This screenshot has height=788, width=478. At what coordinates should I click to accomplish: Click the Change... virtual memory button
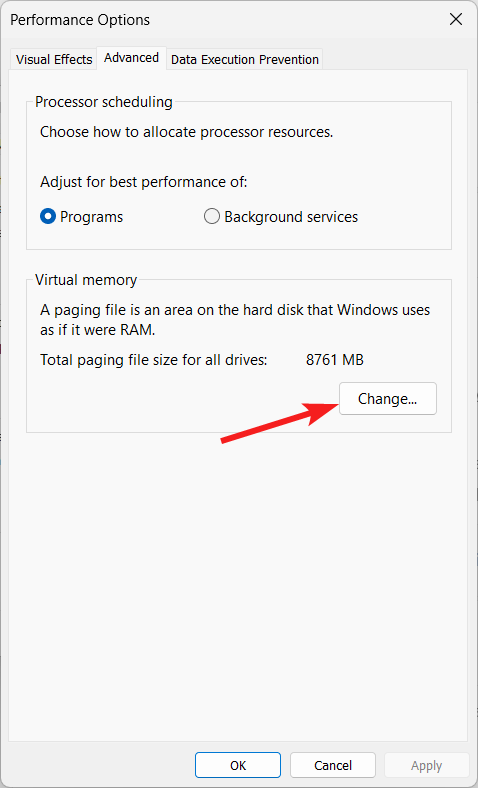(x=388, y=399)
